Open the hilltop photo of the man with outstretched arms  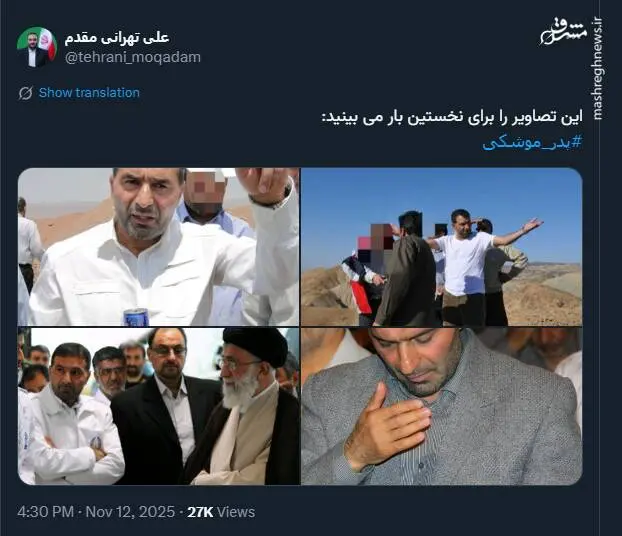click(x=442, y=247)
